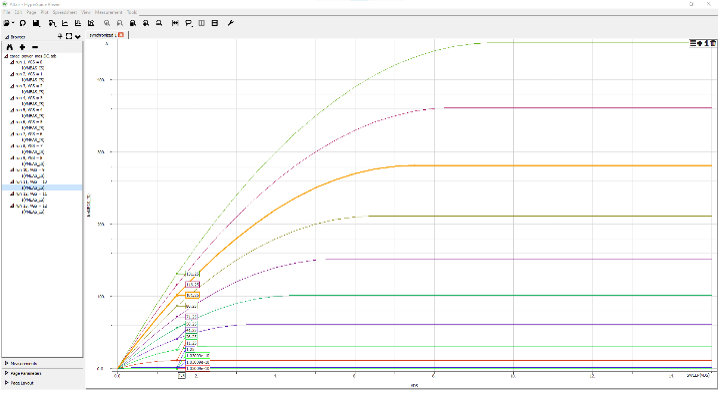Click the plus icon in Browser panel

coord(22,47)
